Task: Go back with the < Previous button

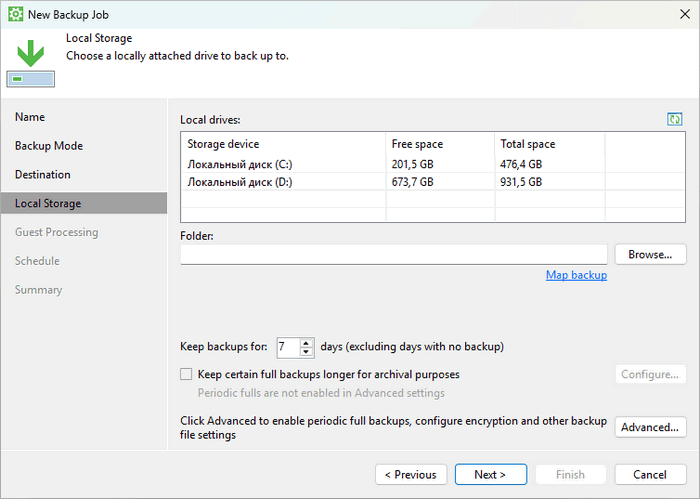Action: coord(411,474)
